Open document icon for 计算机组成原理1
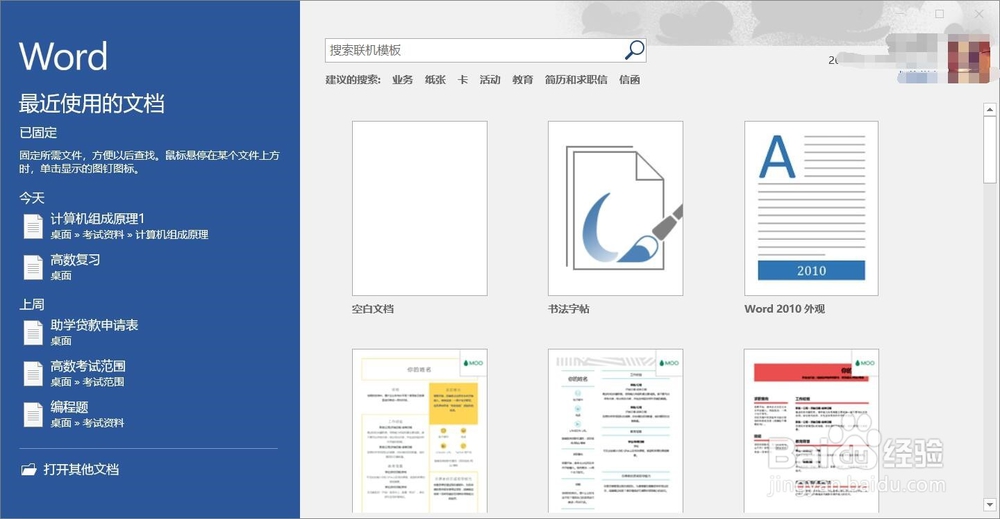The height and width of the screenshot is (519, 1000). coord(33,226)
